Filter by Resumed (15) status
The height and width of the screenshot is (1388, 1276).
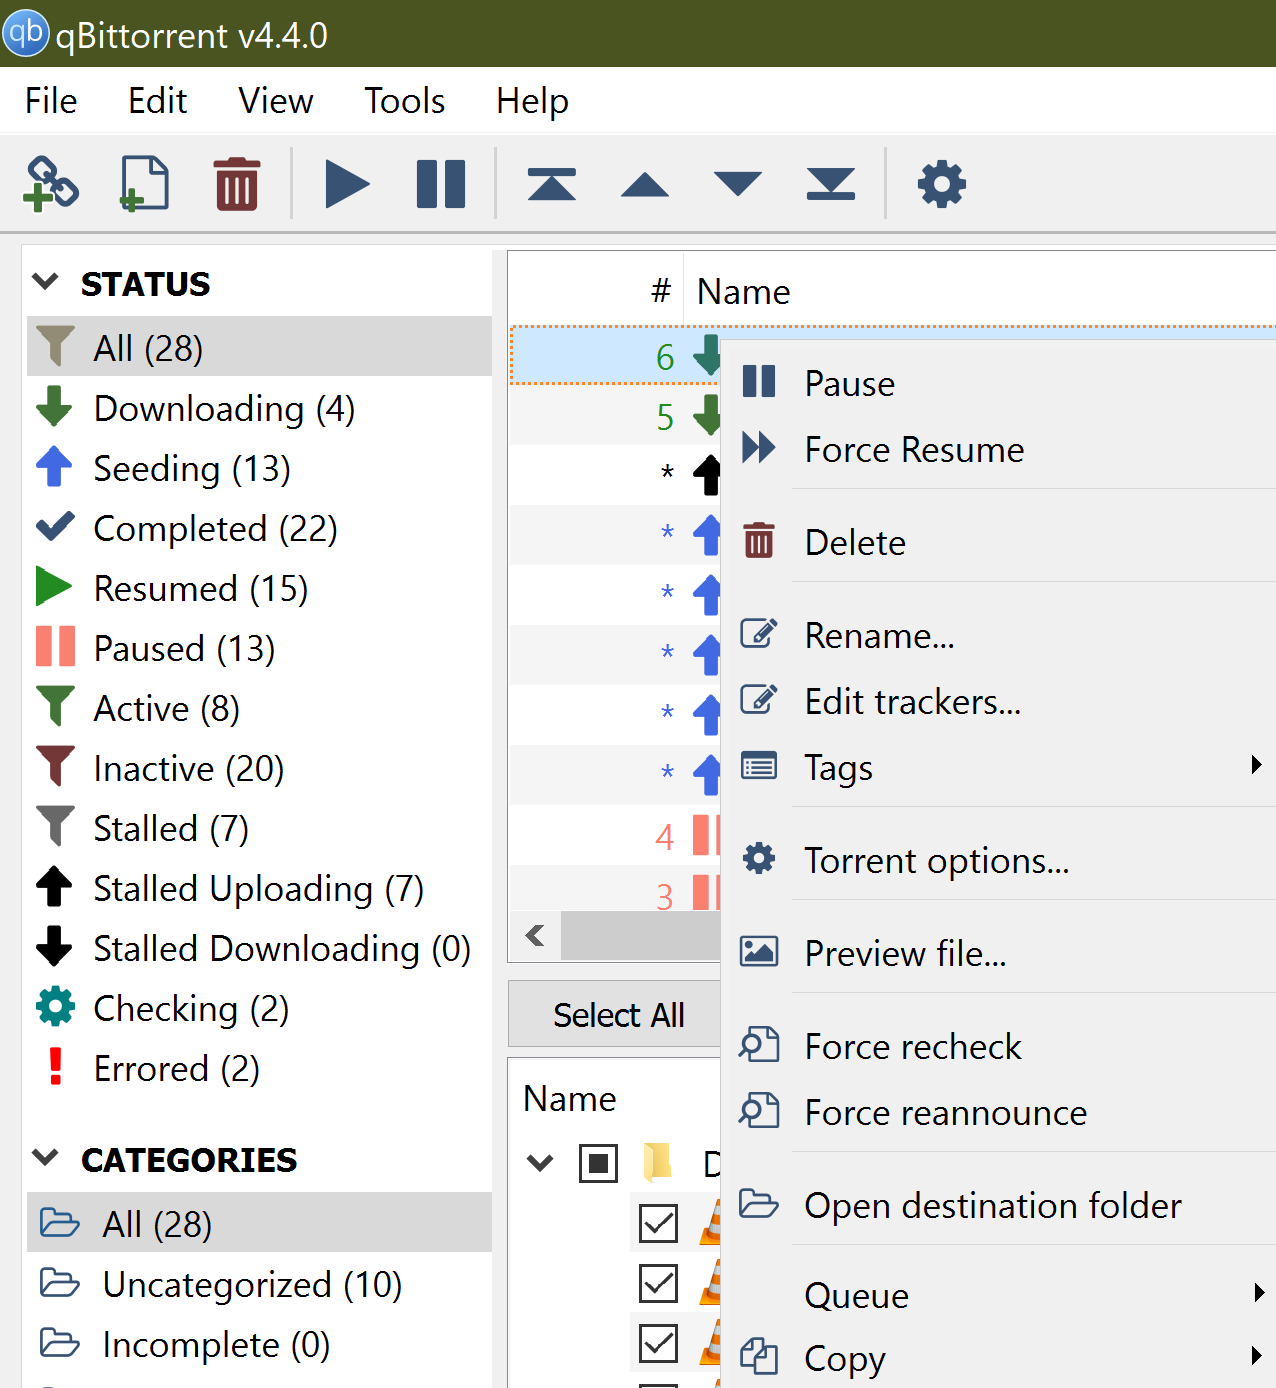259,588
